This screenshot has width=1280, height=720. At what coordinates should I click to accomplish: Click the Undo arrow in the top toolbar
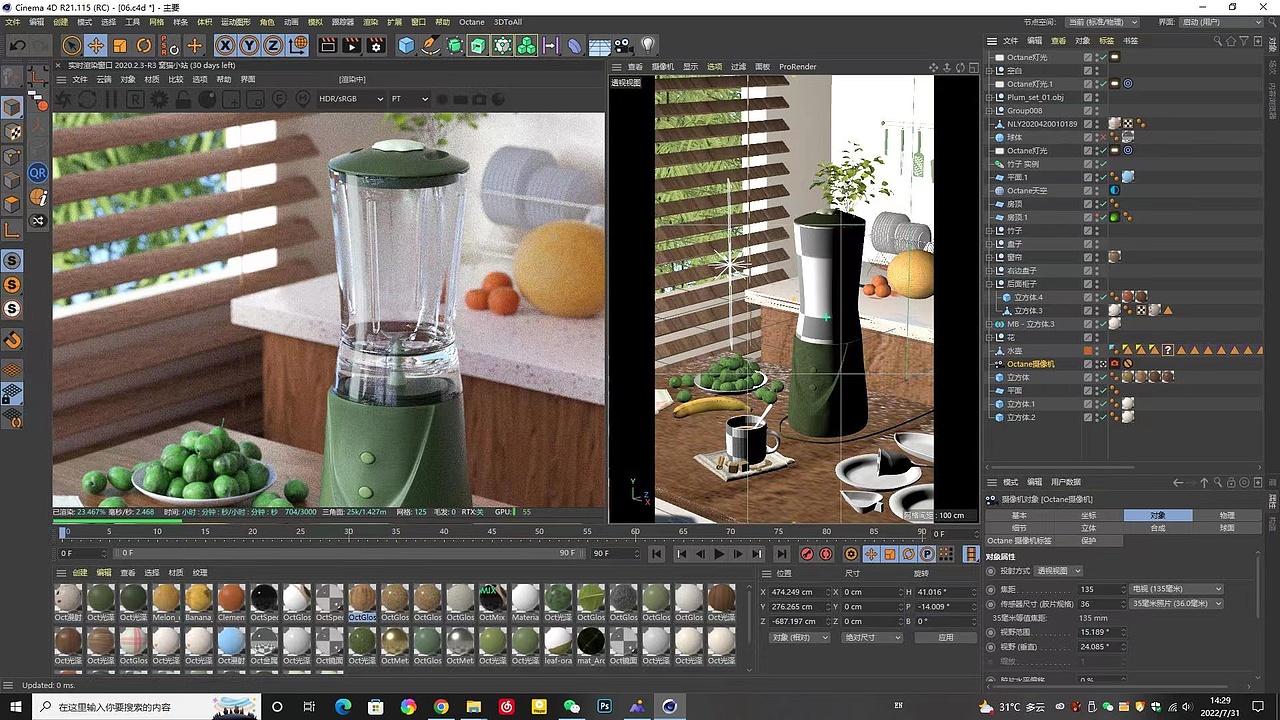(x=18, y=45)
